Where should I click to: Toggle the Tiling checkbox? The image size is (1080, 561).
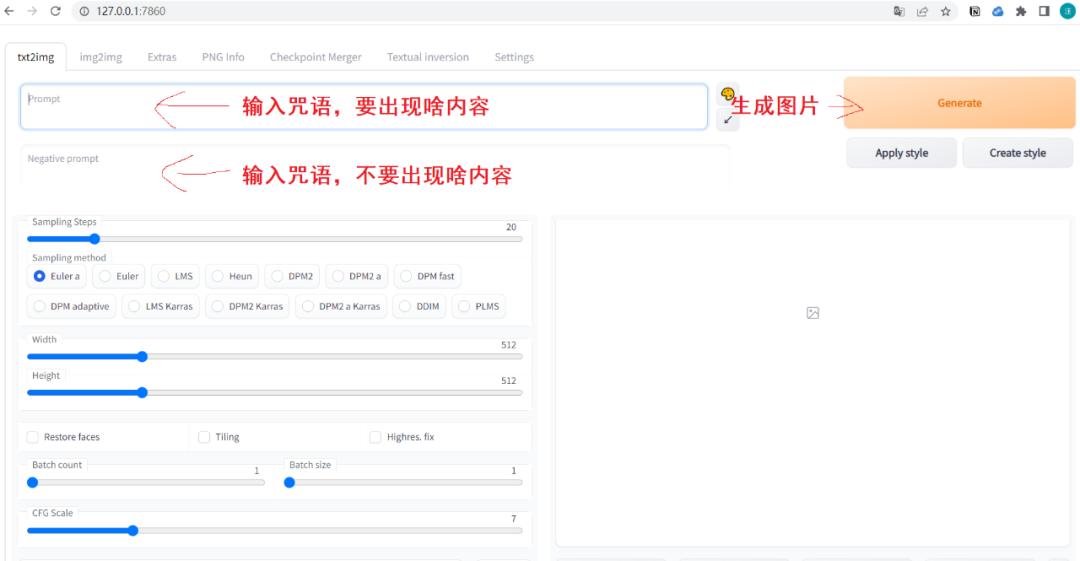(x=204, y=437)
